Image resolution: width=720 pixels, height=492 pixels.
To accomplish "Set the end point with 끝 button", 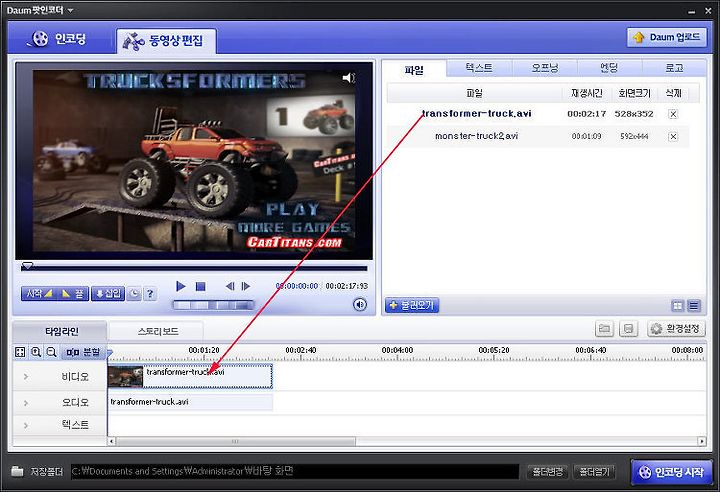I will [x=72, y=294].
